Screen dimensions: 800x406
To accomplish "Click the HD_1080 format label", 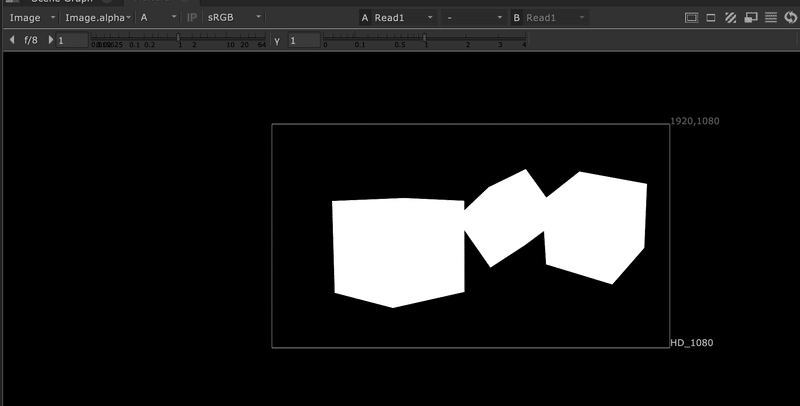I will 691,343.
